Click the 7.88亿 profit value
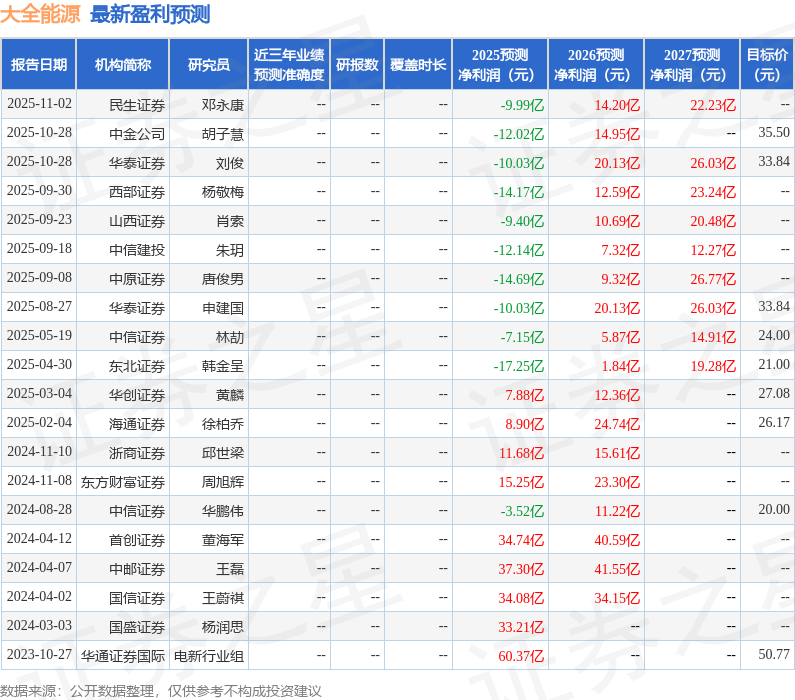Screen dimensions: 795x700 (x=524, y=395)
